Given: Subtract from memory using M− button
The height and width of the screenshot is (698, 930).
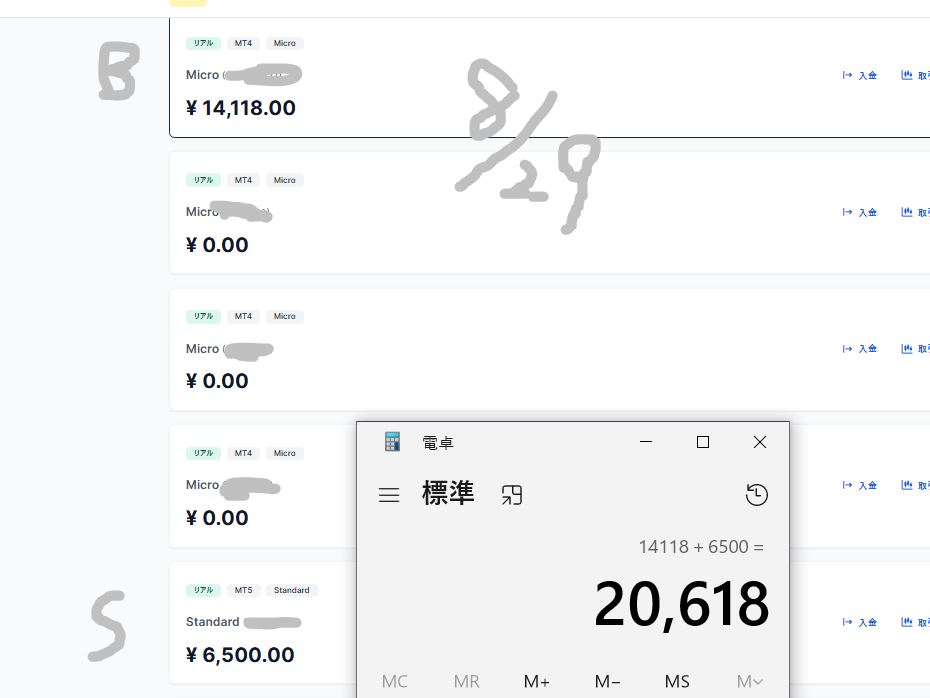Looking at the screenshot, I should click(607, 681).
